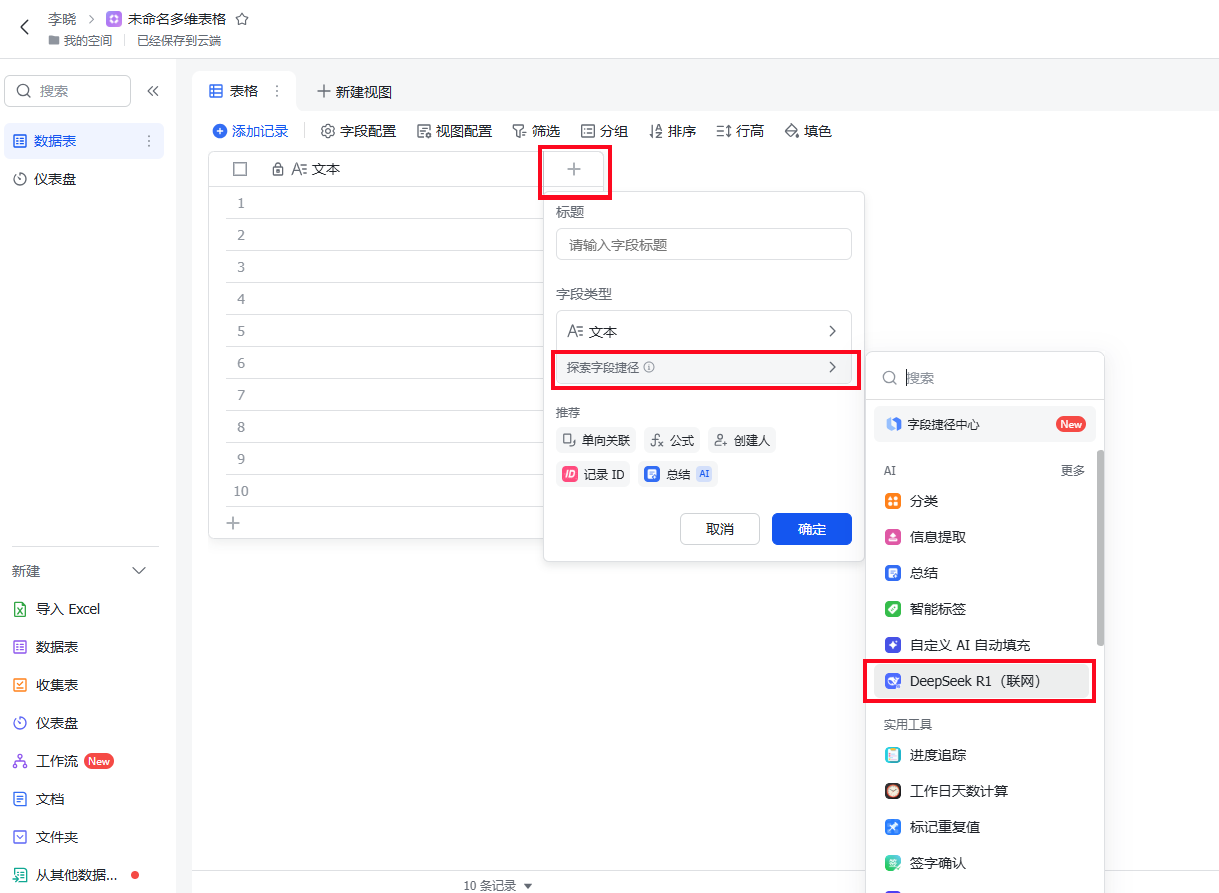Click the back arrow icon
The height and width of the screenshot is (893, 1219).
[25, 28]
